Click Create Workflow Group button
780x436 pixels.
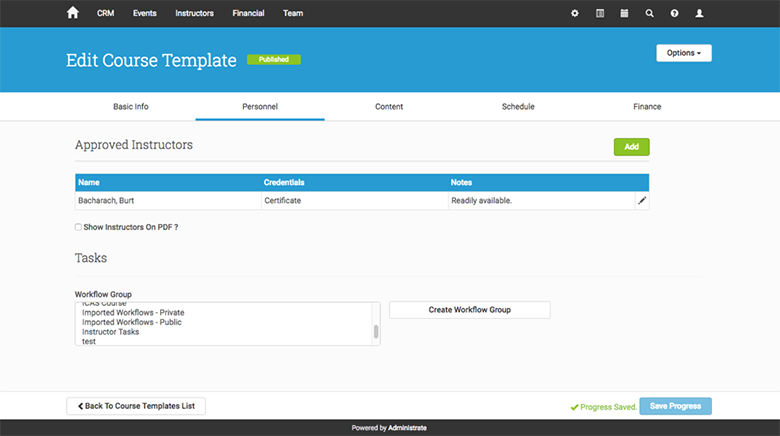[x=470, y=310]
